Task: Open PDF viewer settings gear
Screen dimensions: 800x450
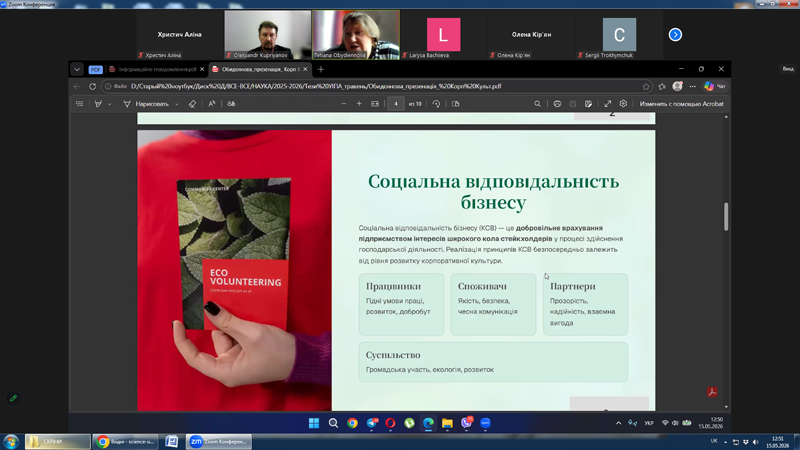Action: (623, 104)
